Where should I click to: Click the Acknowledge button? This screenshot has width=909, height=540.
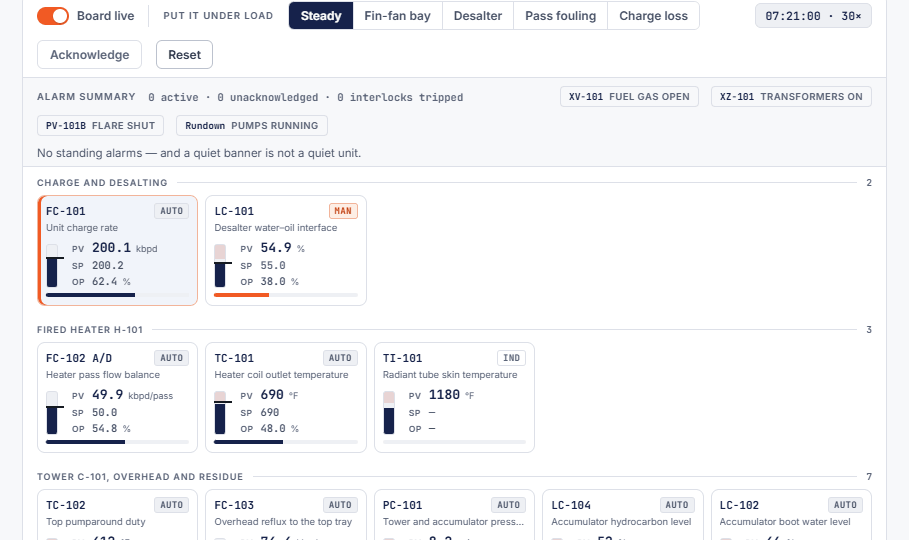[89, 55]
